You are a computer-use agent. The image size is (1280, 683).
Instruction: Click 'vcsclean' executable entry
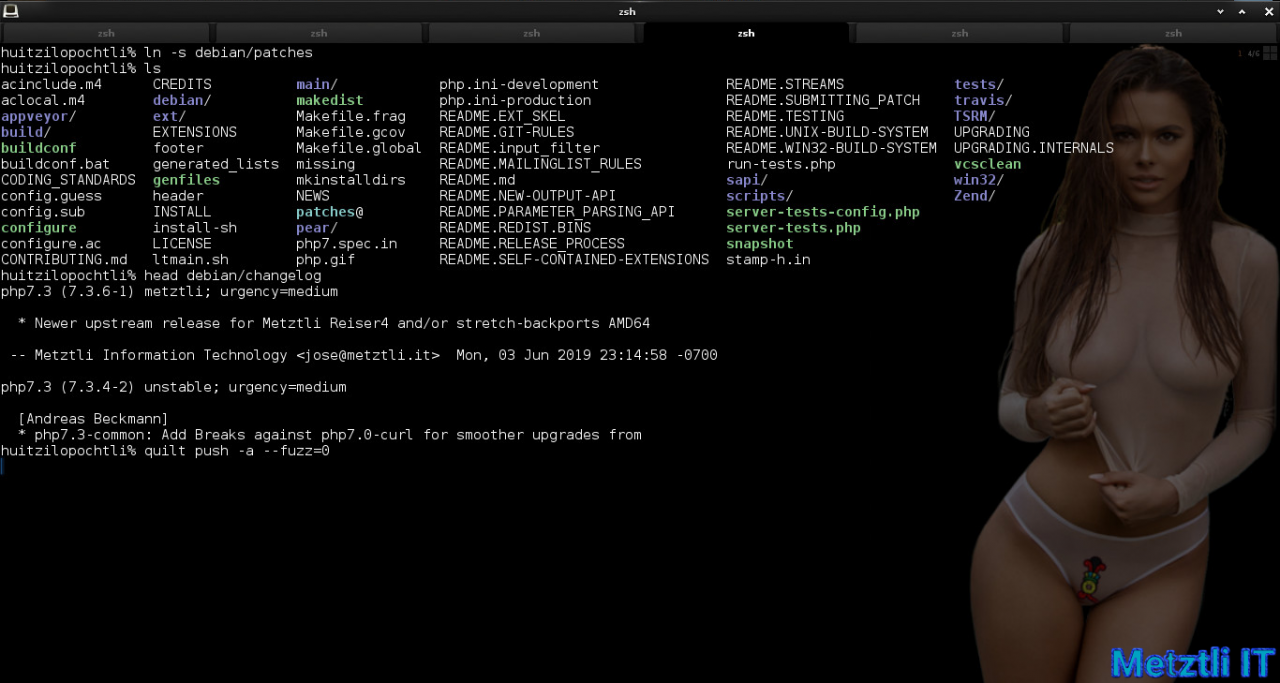point(988,164)
